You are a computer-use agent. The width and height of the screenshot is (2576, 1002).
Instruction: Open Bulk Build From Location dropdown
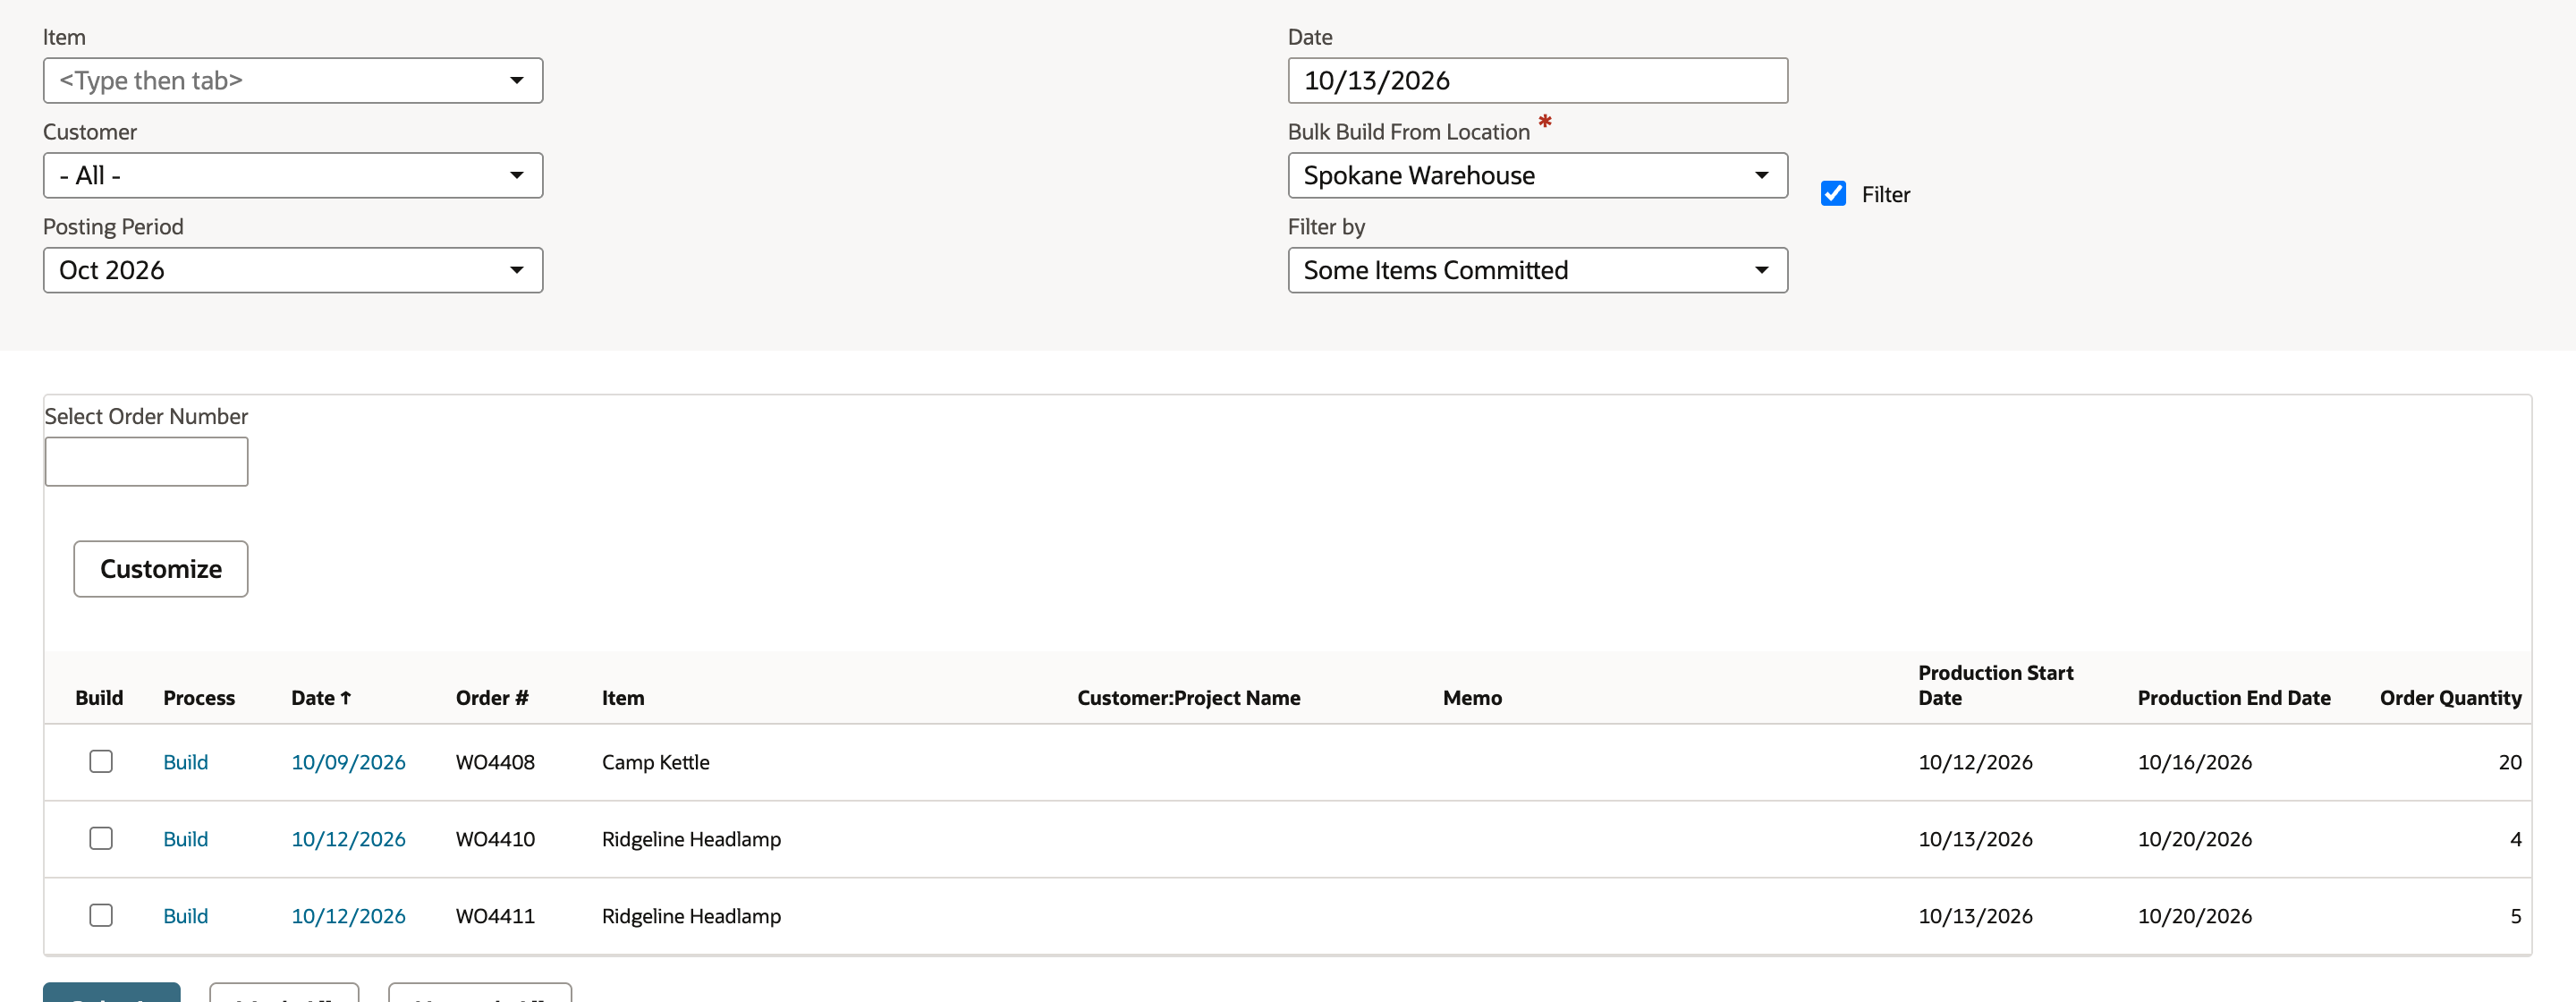coord(1537,175)
